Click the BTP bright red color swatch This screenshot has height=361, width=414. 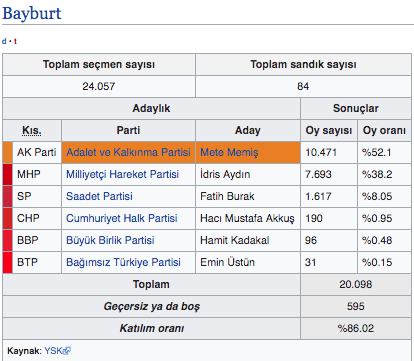tap(8, 262)
